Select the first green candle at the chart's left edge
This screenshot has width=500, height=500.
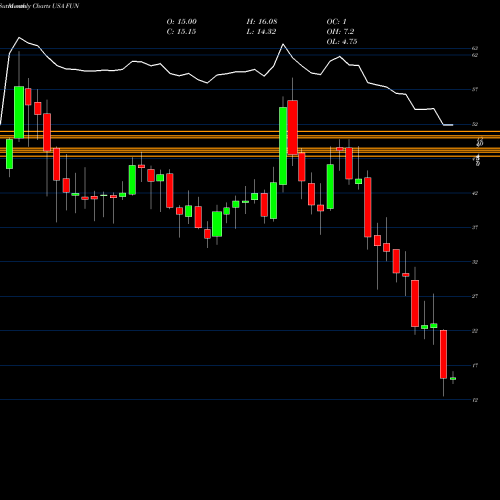[x=9, y=154]
